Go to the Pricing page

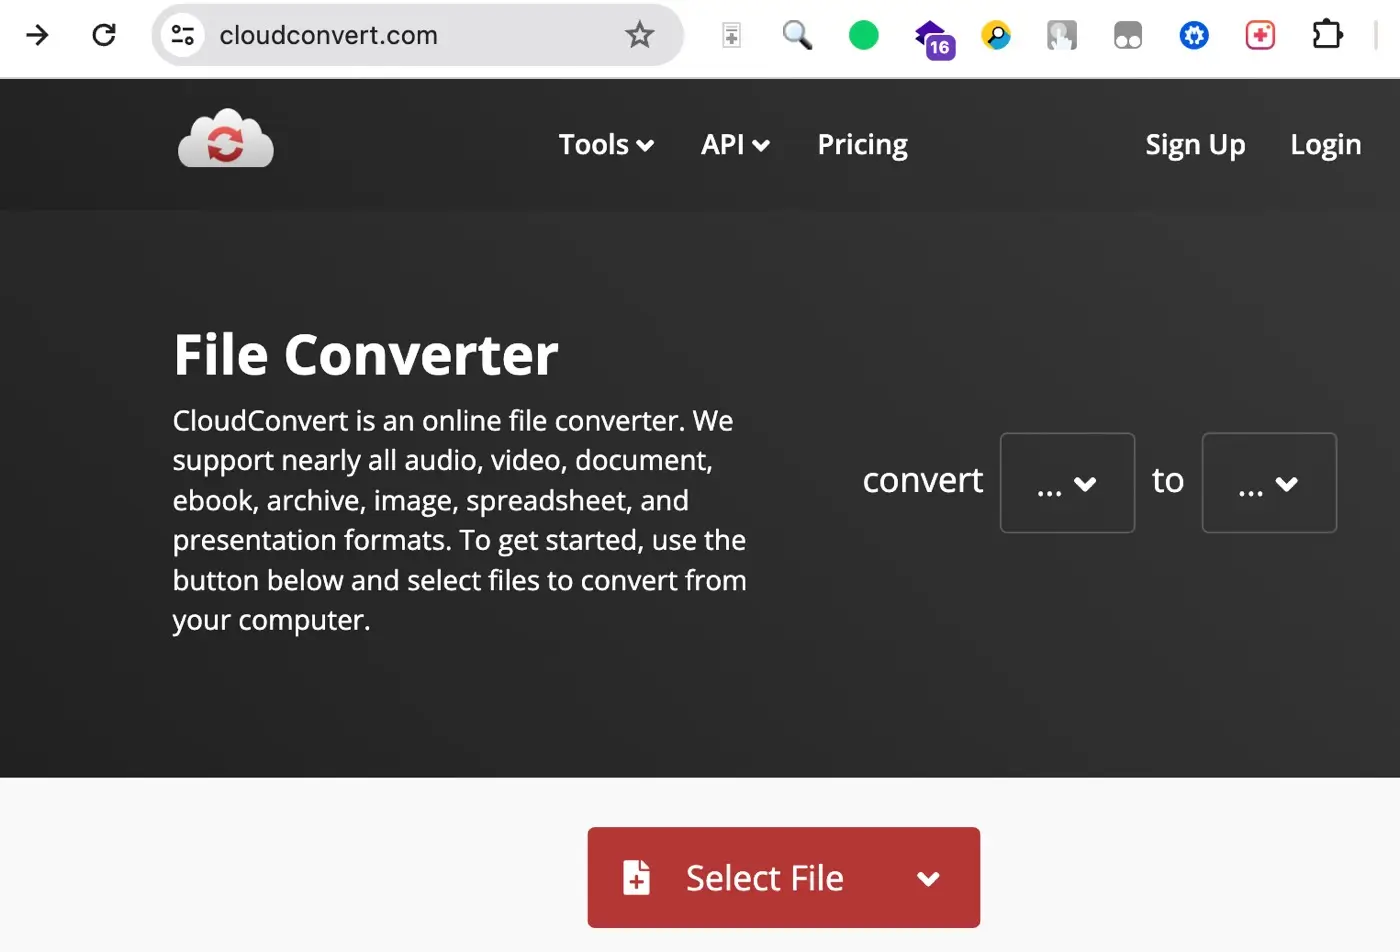coord(862,145)
